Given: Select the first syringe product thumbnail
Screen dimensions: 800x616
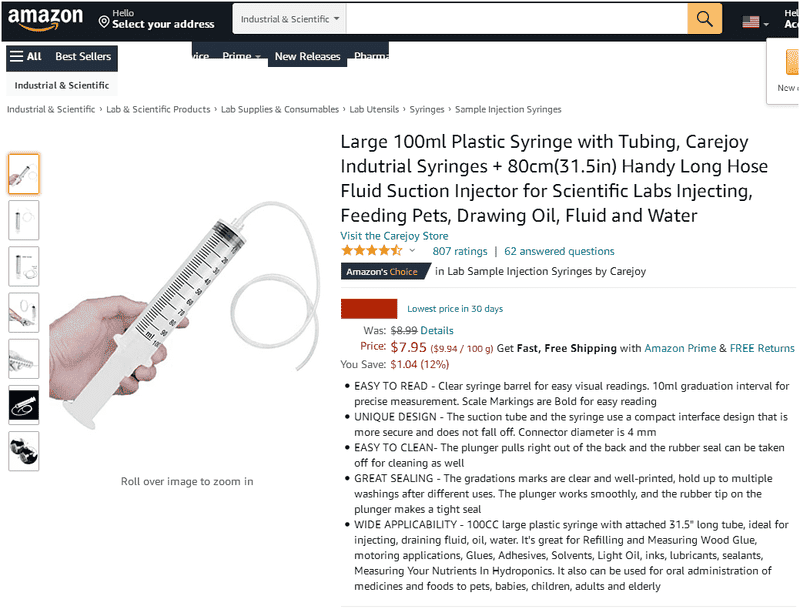Looking at the screenshot, I should (x=23, y=174).
